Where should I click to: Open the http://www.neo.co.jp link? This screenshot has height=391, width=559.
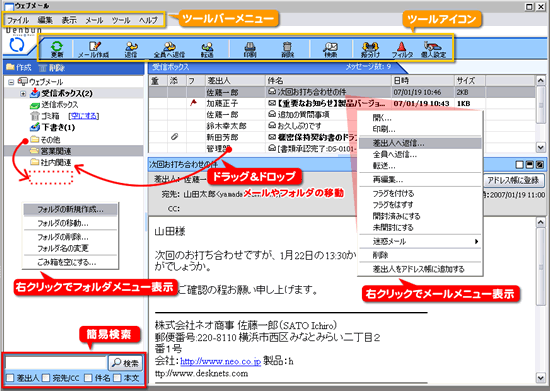click(x=220, y=361)
